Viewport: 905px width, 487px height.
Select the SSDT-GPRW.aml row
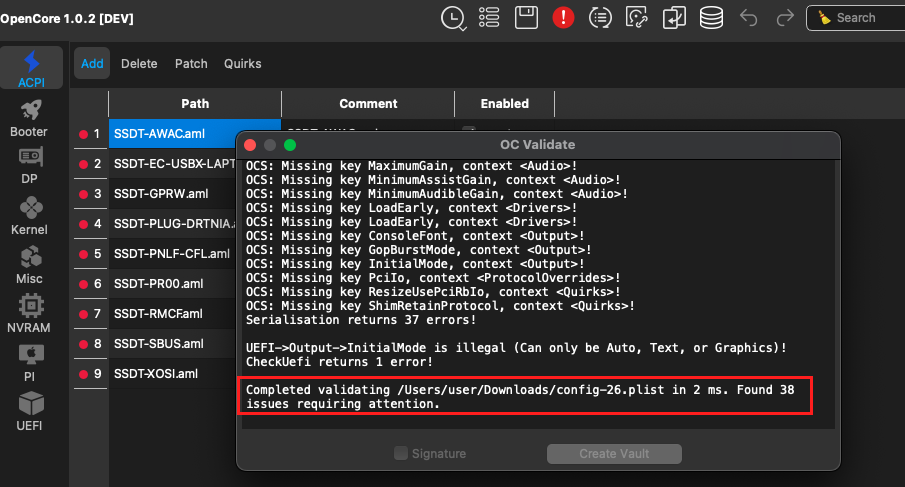click(173, 194)
